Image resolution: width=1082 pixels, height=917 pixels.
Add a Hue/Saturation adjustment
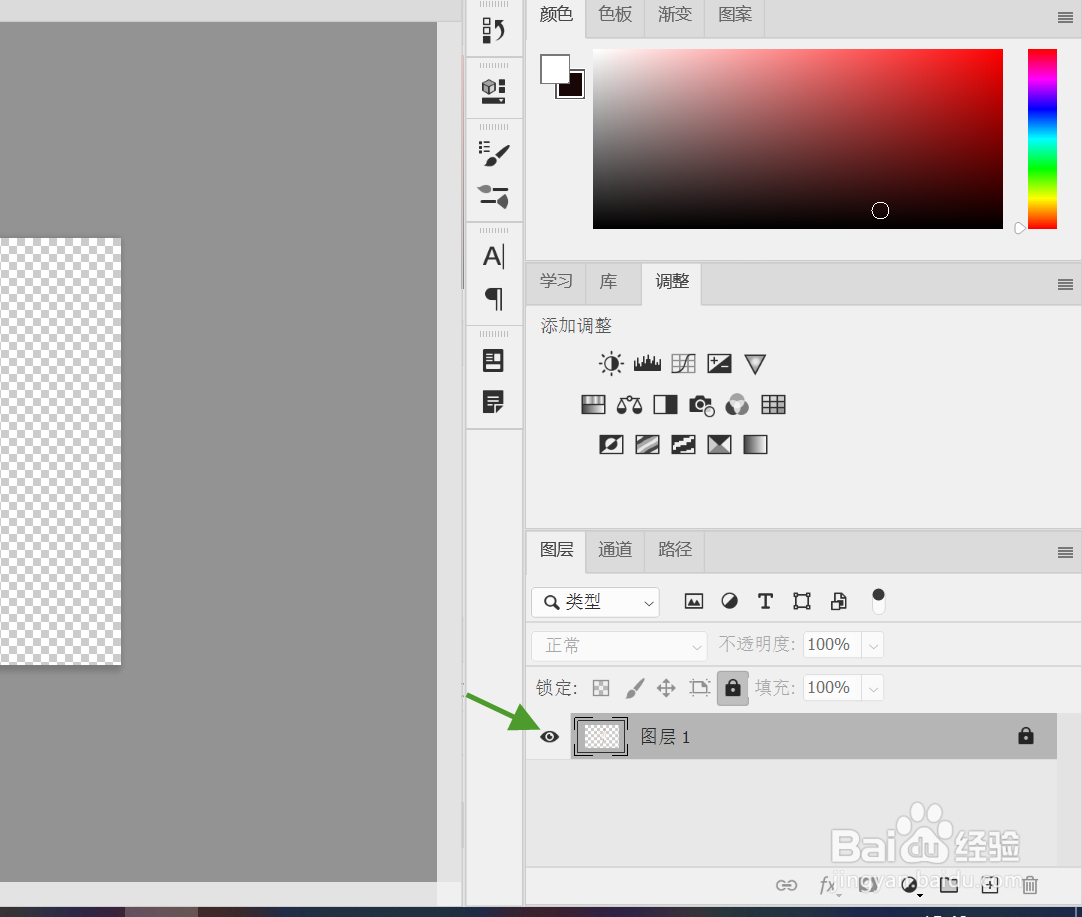[x=593, y=404]
